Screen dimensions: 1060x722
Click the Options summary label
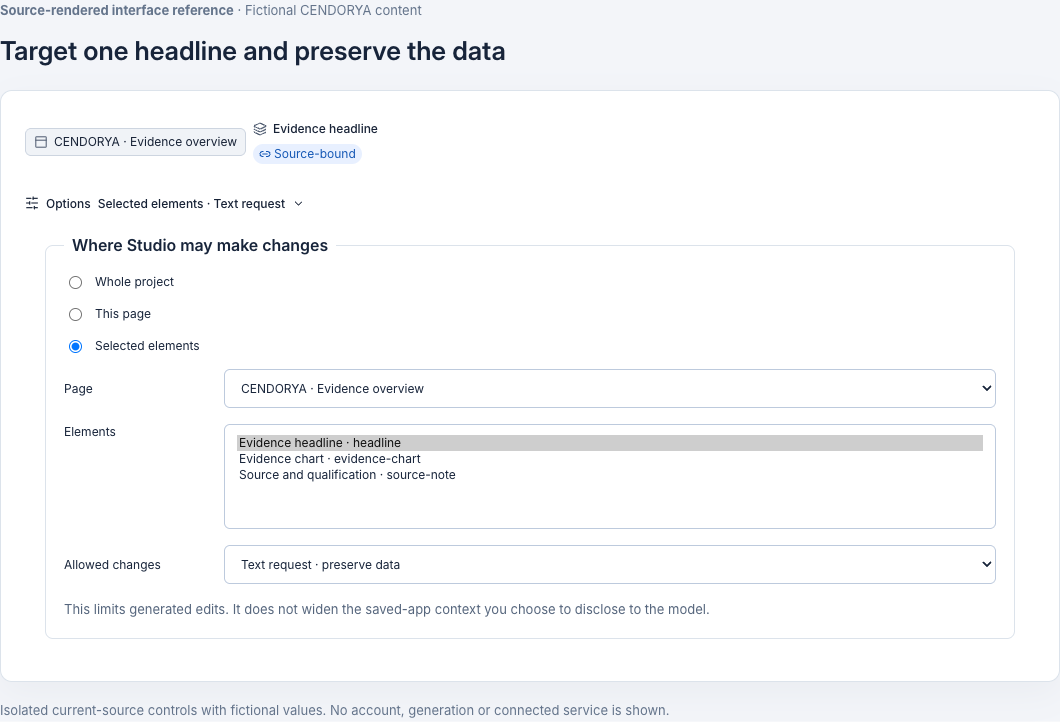(68, 203)
